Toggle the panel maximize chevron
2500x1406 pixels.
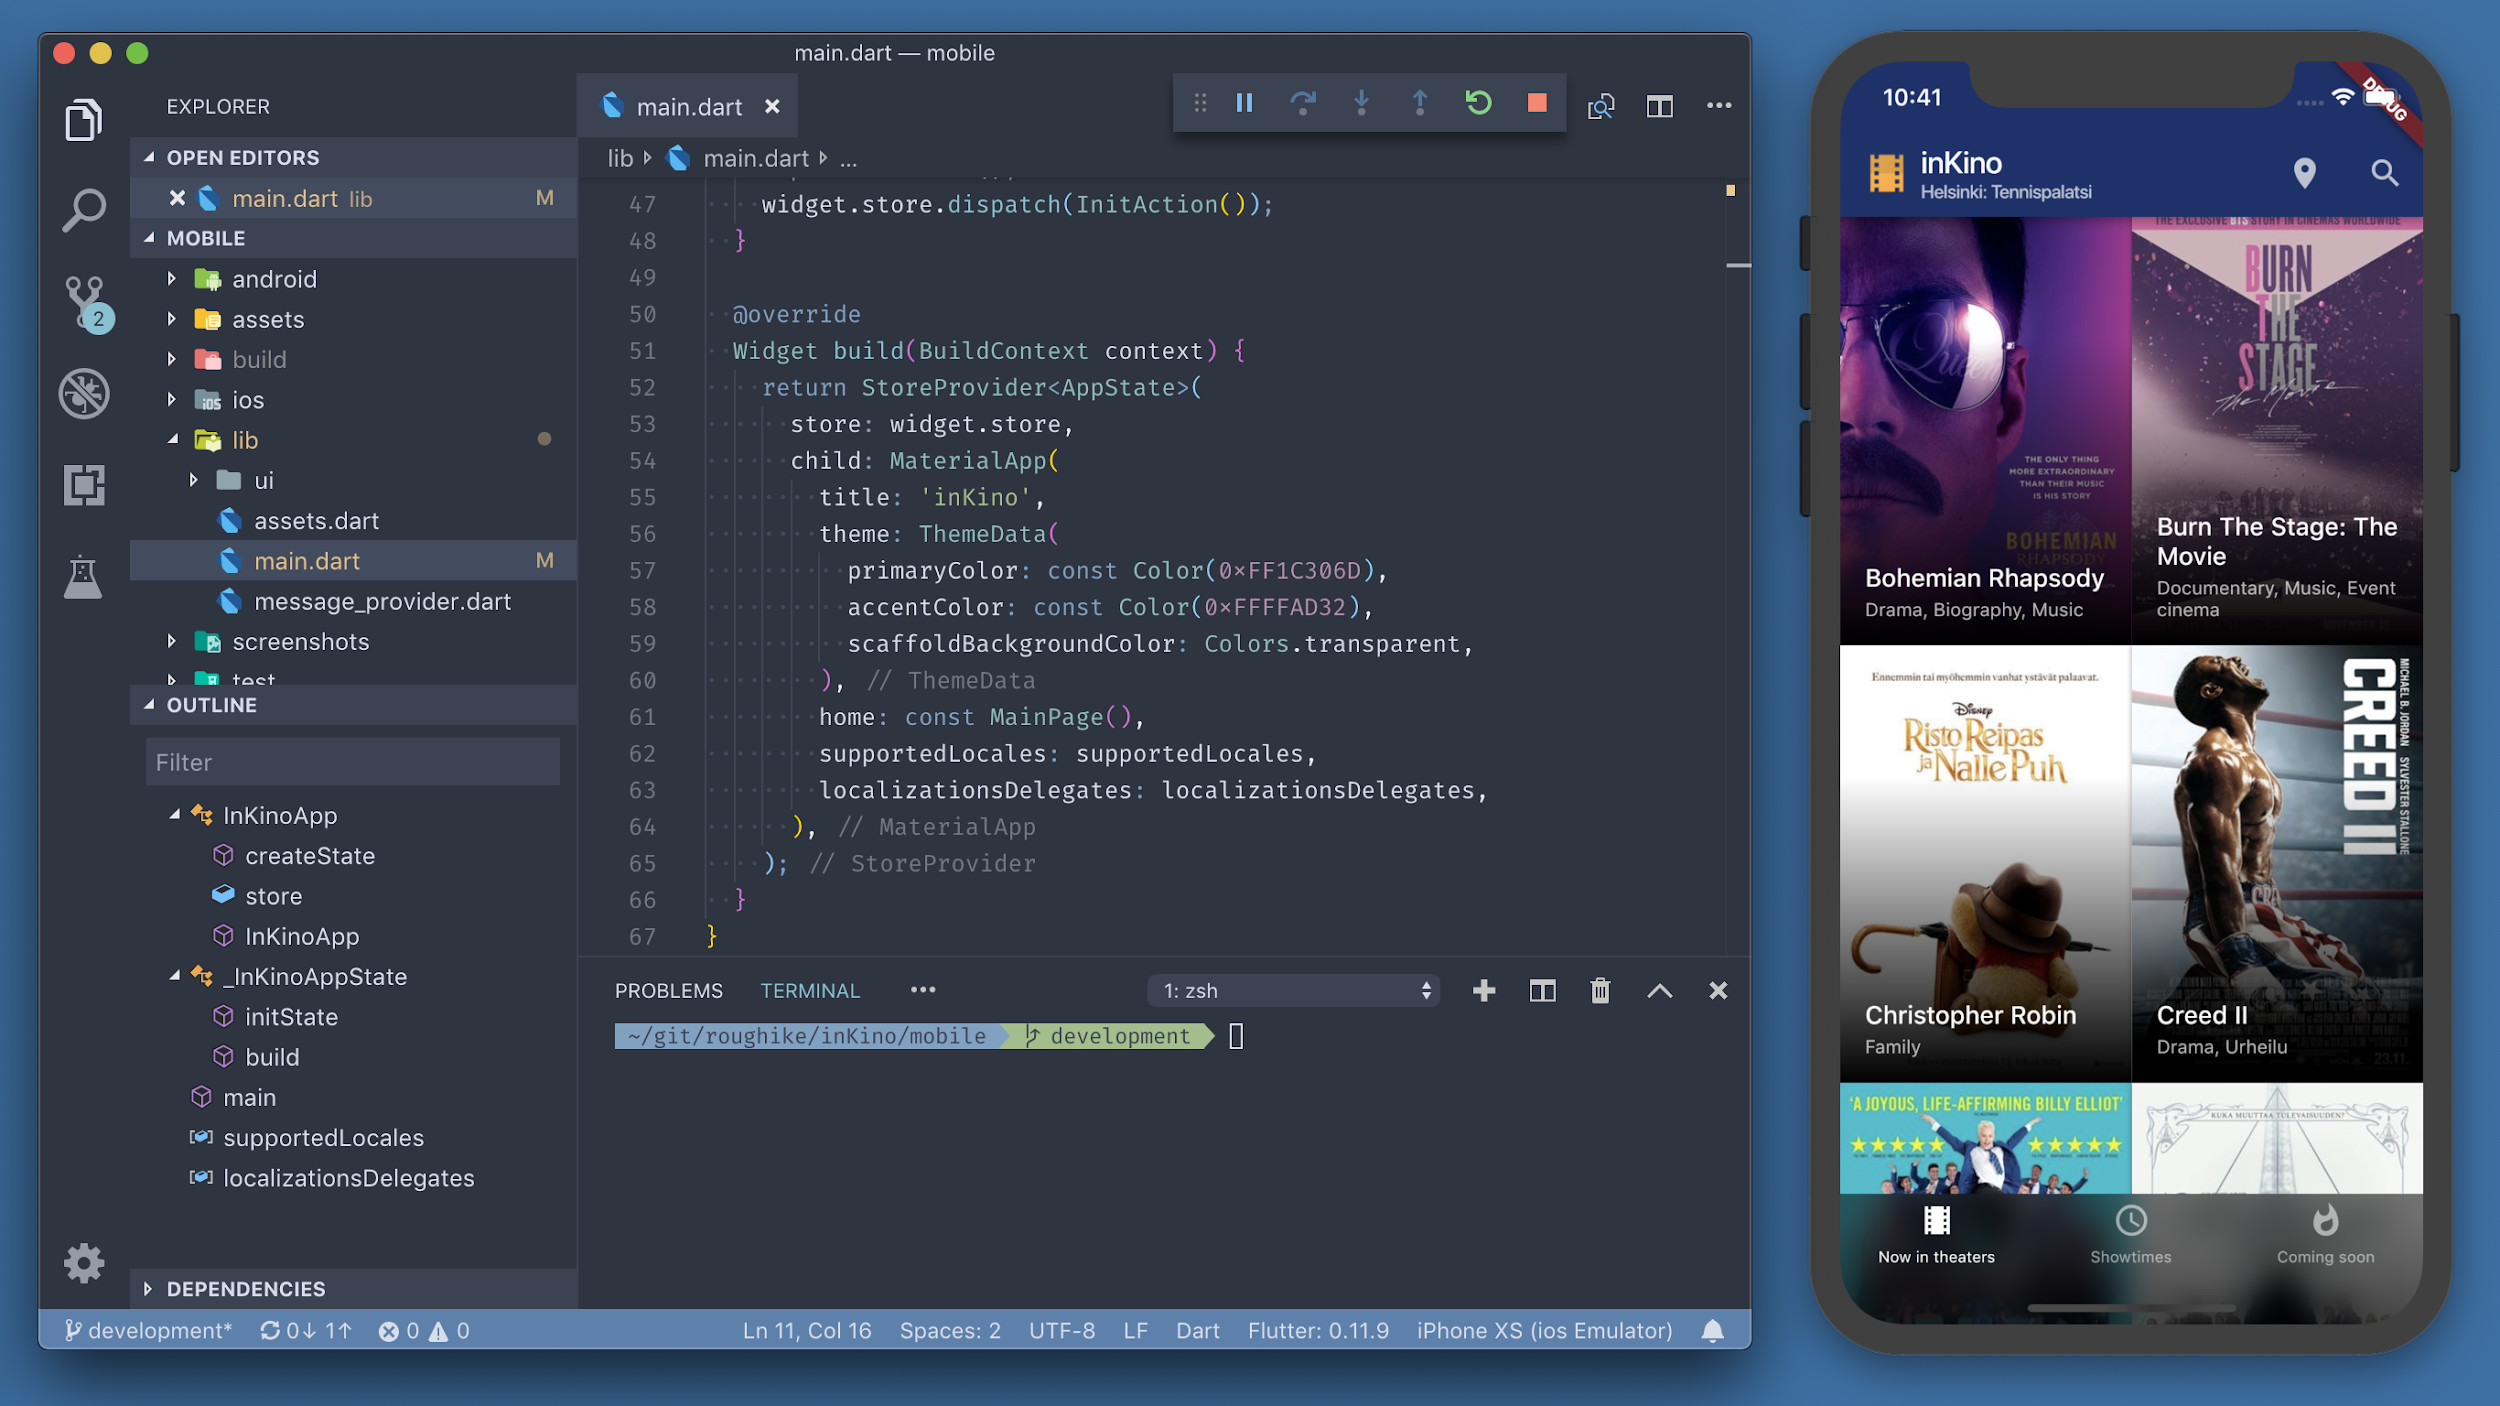coord(1659,991)
